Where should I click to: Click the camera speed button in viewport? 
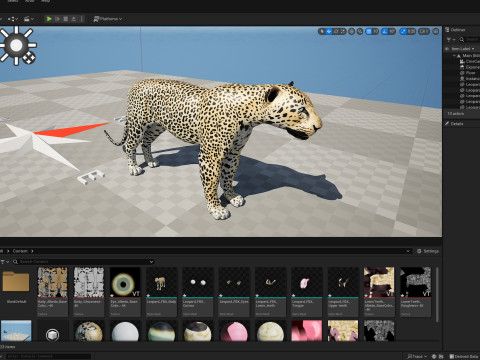[424, 31]
